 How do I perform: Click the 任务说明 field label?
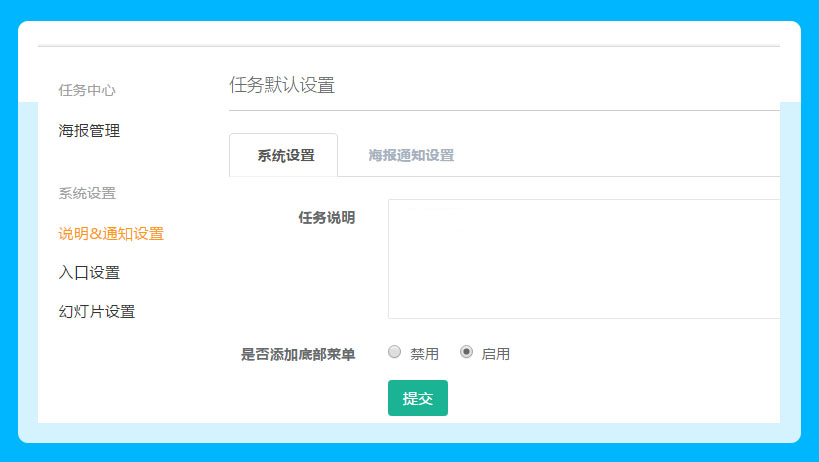[326, 217]
